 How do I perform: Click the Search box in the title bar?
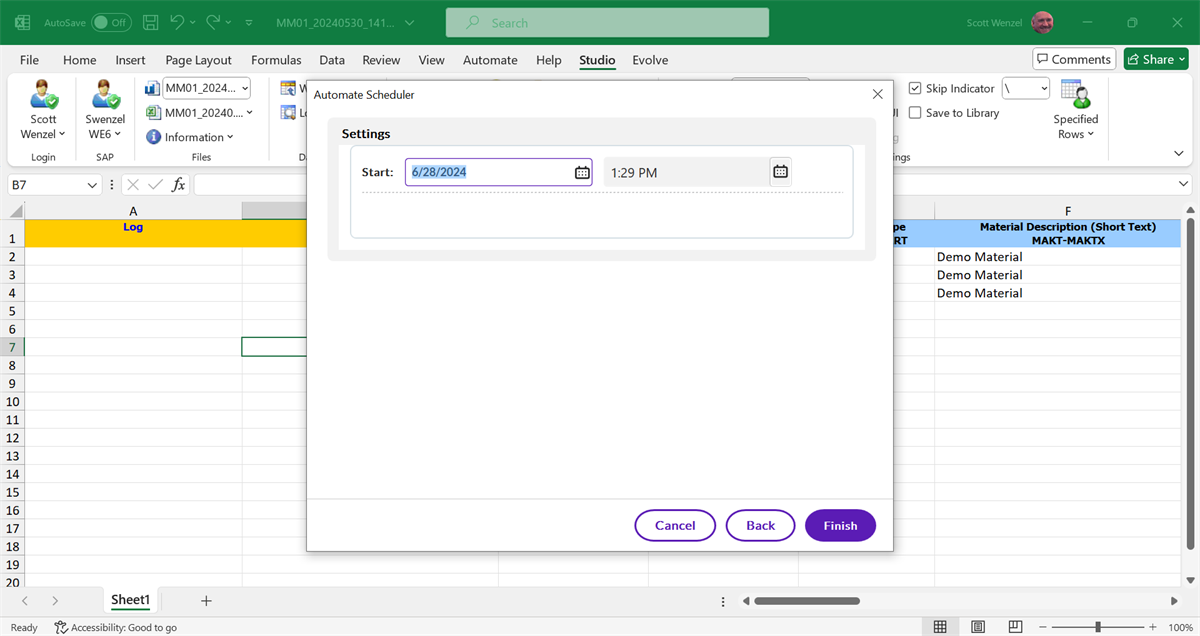607,22
